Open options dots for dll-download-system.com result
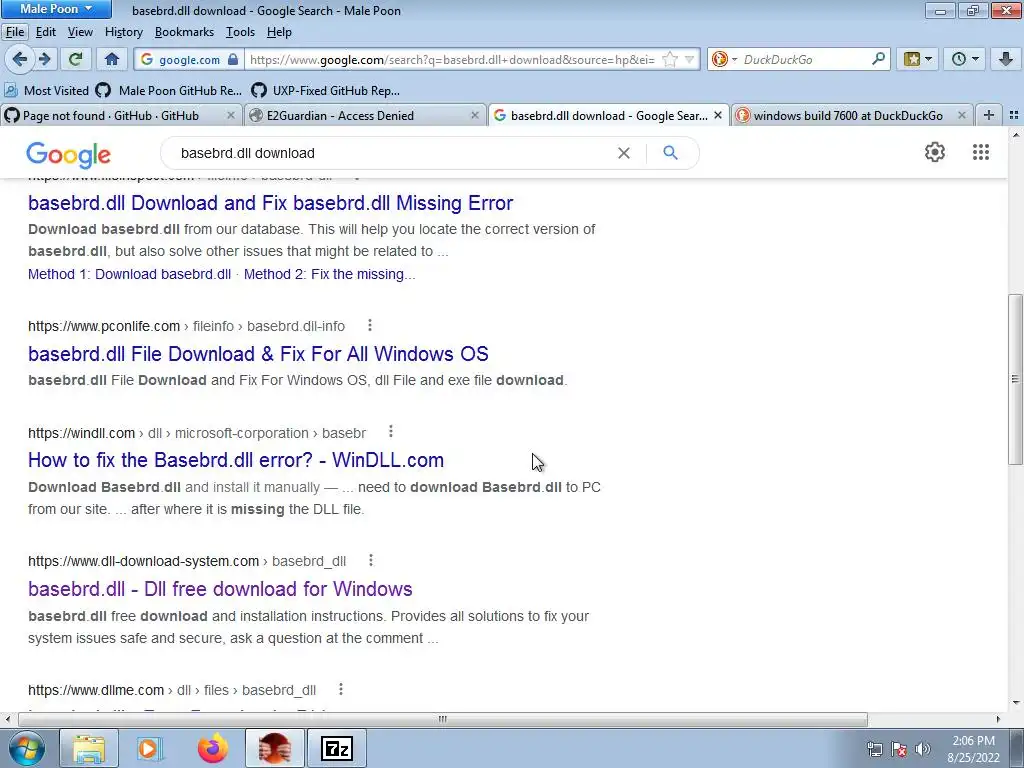Image resolution: width=1024 pixels, height=768 pixels. click(370, 560)
